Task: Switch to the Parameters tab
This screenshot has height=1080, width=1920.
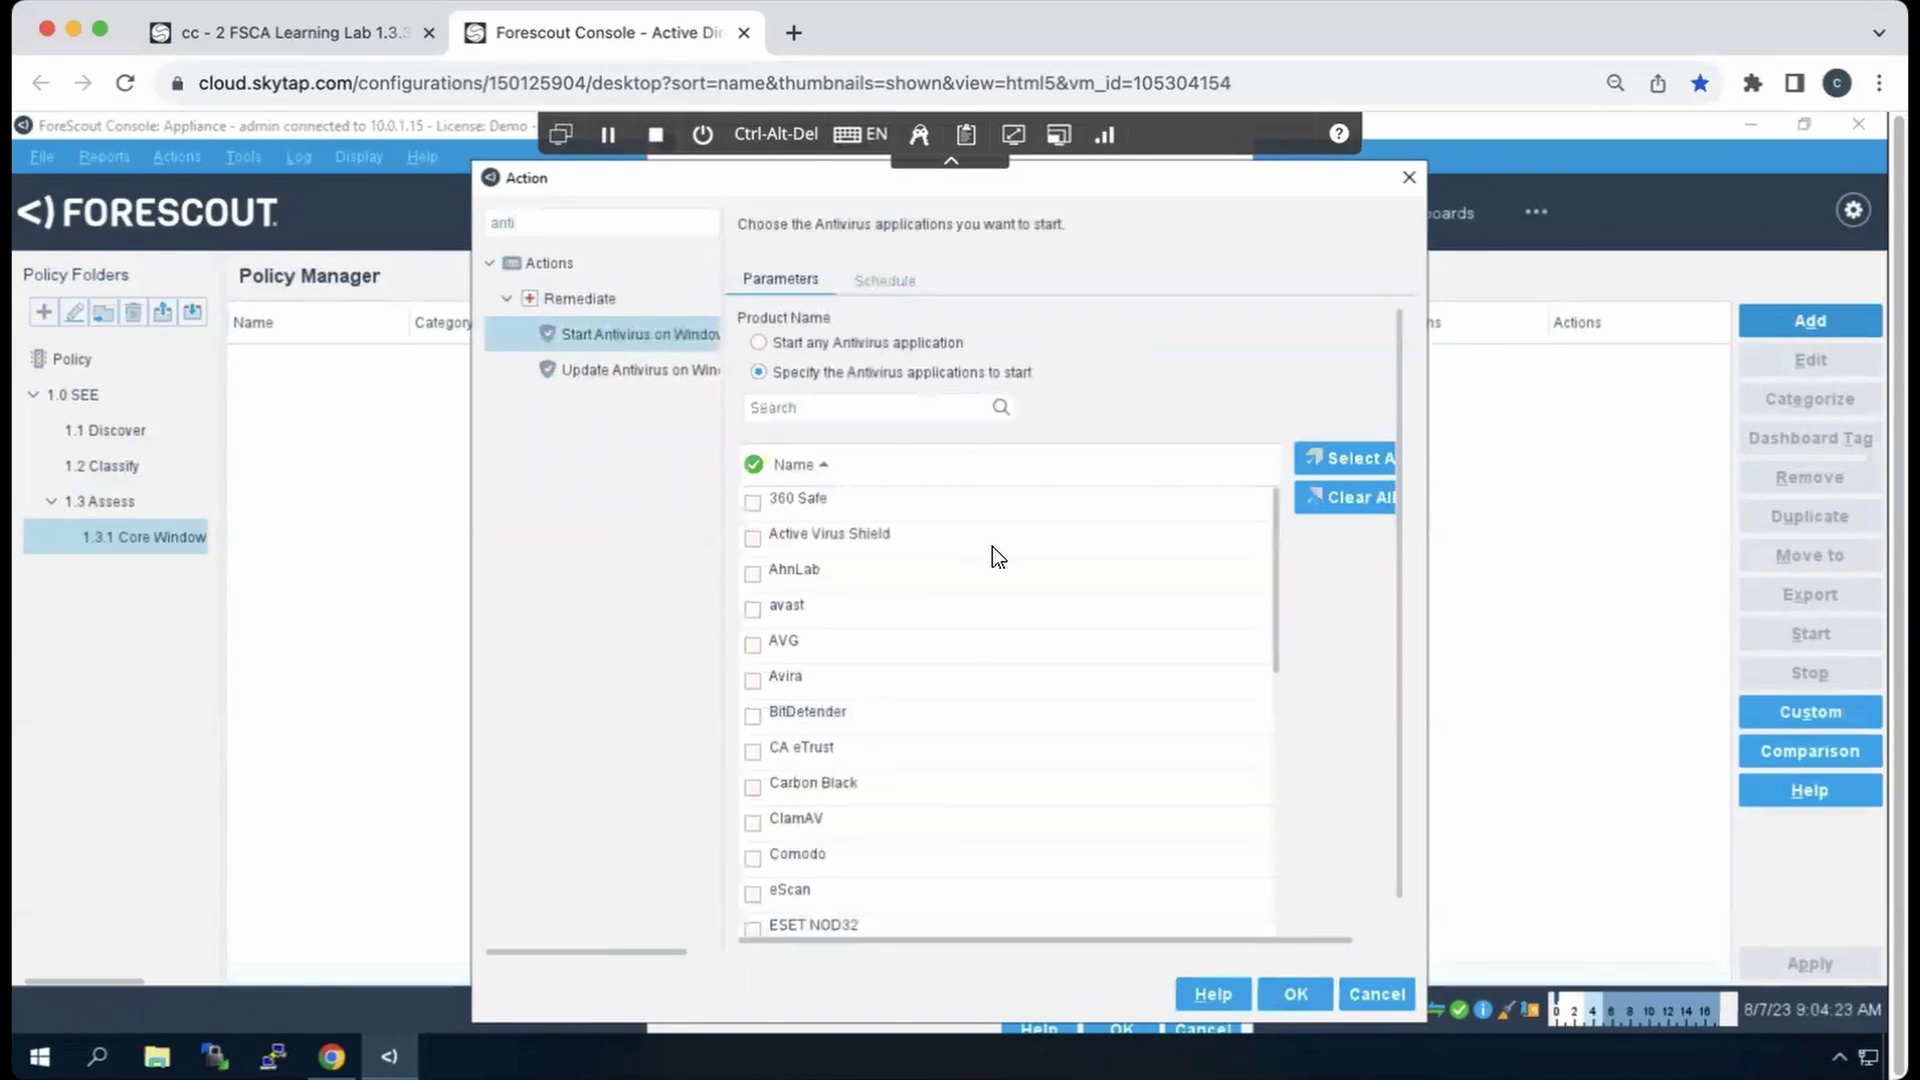Action: click(x=780, y=279)
